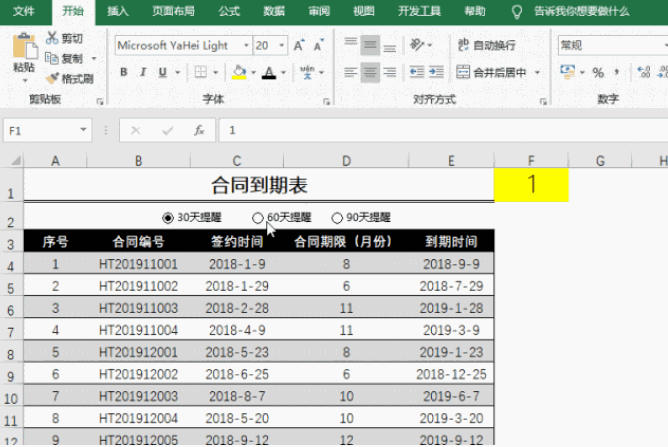
Task: Open borders dropdown arrow
Action: [x=216, y=72]
